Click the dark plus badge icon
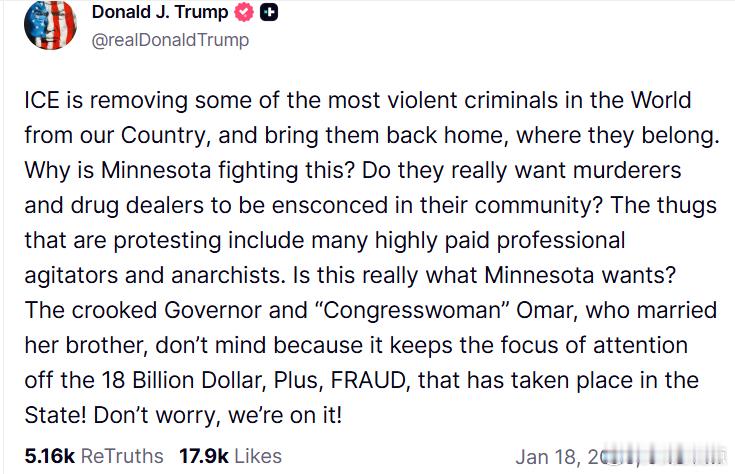The image size is (735, 474). pos(269,13)
